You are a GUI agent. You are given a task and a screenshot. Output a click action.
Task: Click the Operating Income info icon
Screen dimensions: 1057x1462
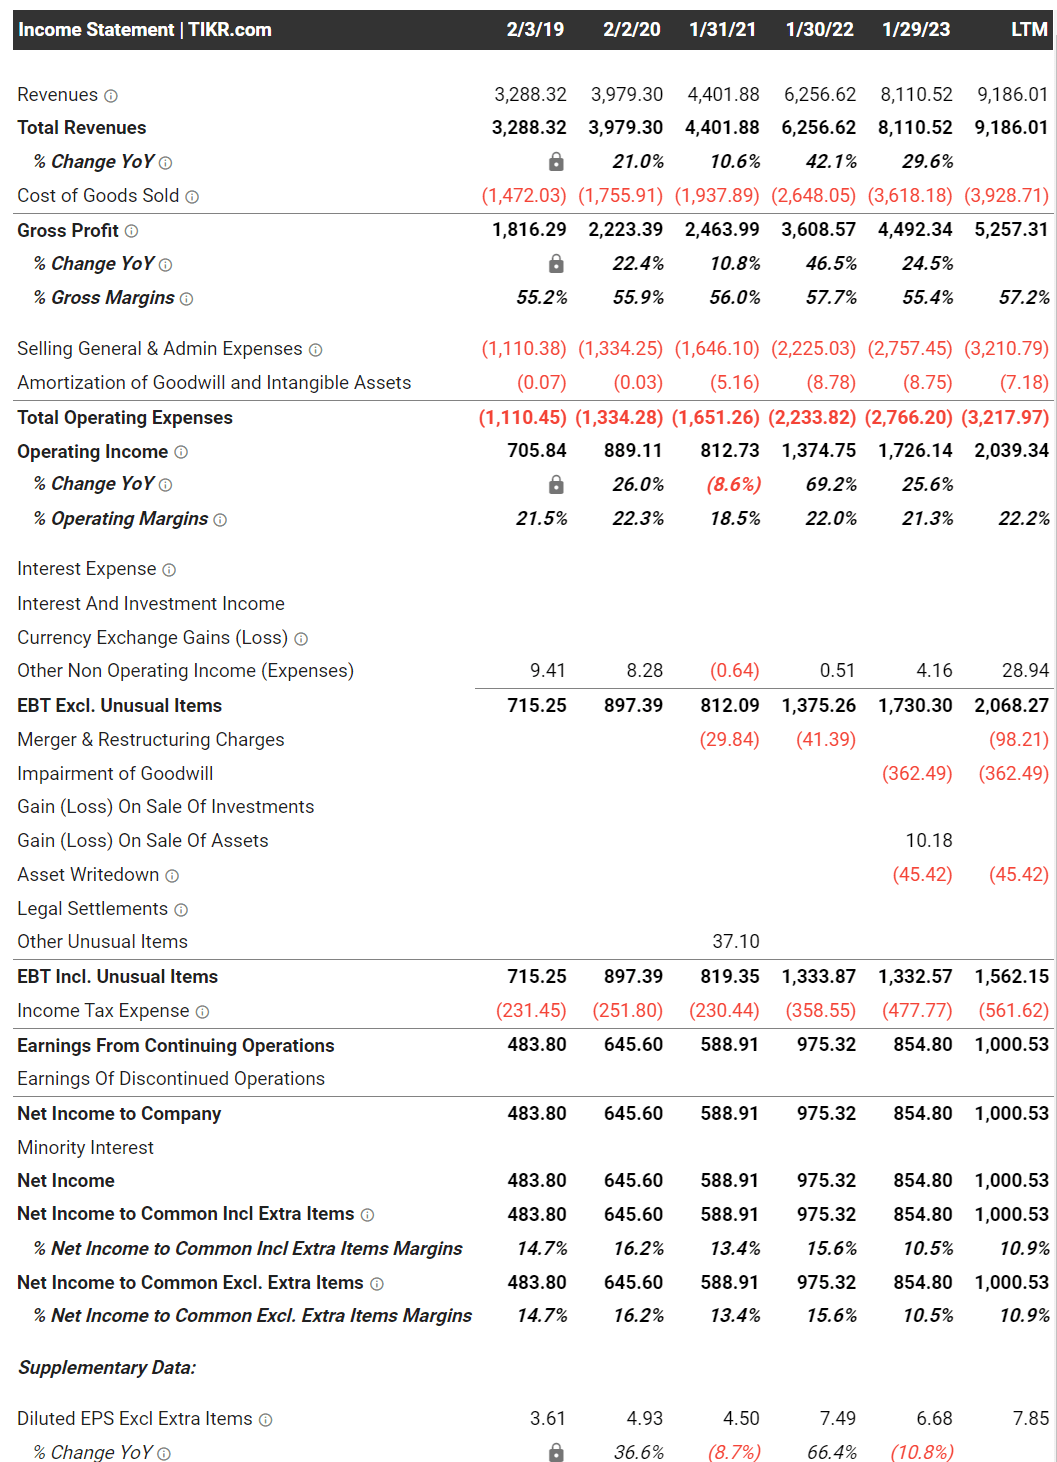tap(180, 452)
